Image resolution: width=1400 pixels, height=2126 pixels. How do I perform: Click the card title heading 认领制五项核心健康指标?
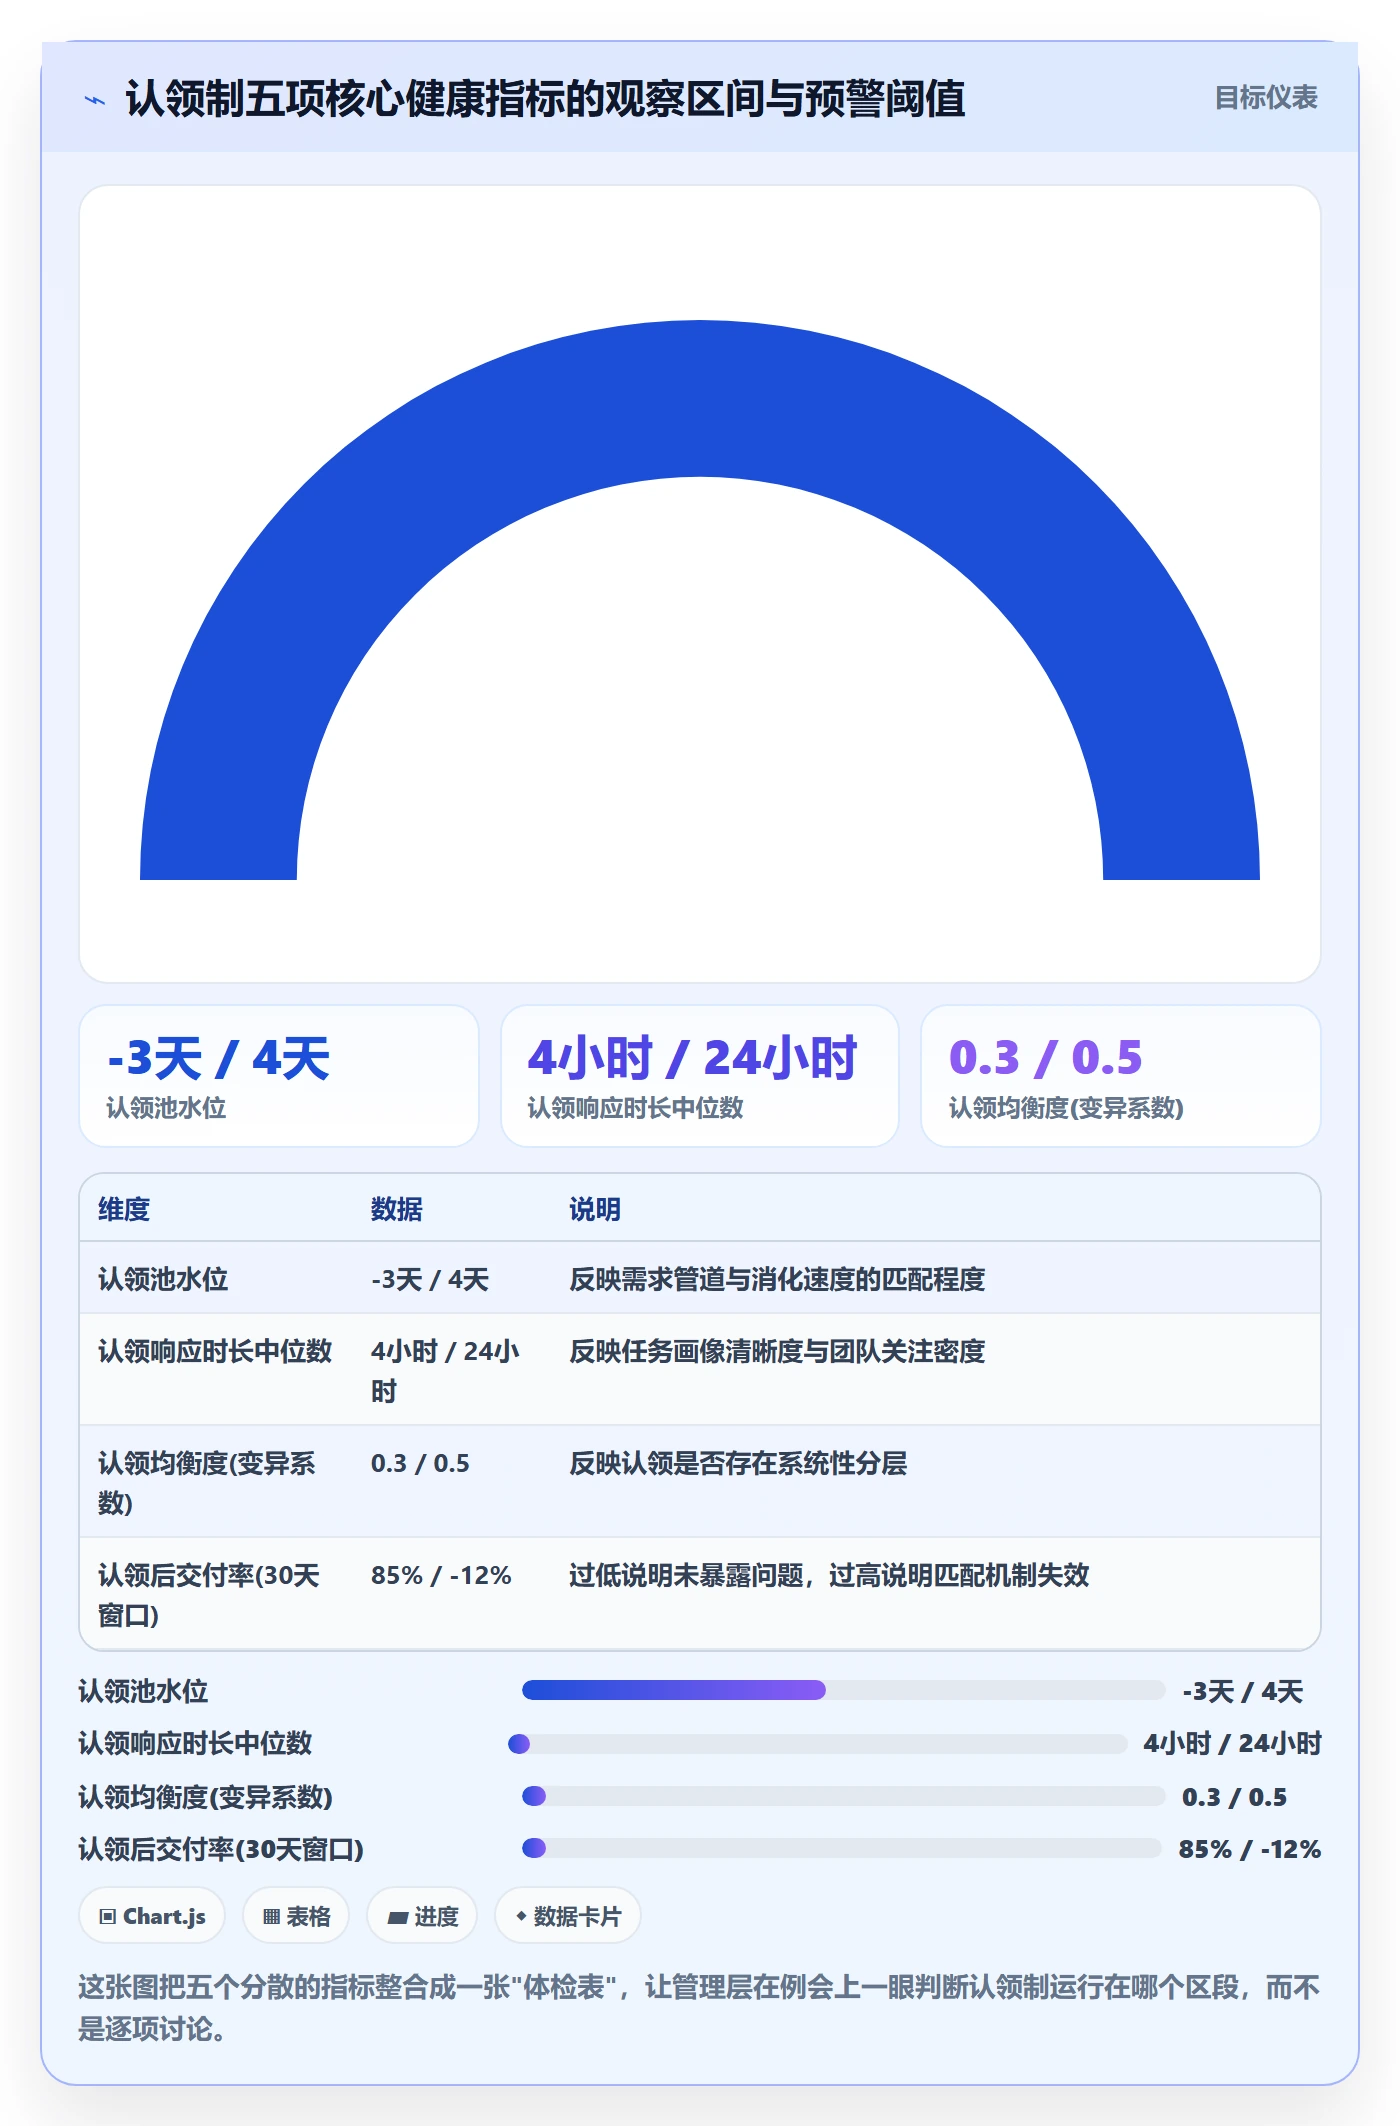pos(545,99)
